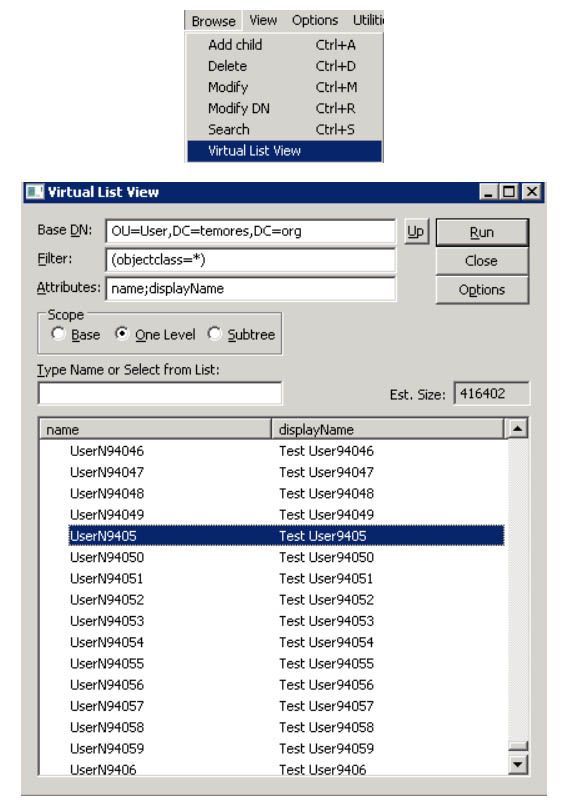Click the Est. Size value field
Image resolution: width=564 pixels, height=805 pixels.
(491, 394)
